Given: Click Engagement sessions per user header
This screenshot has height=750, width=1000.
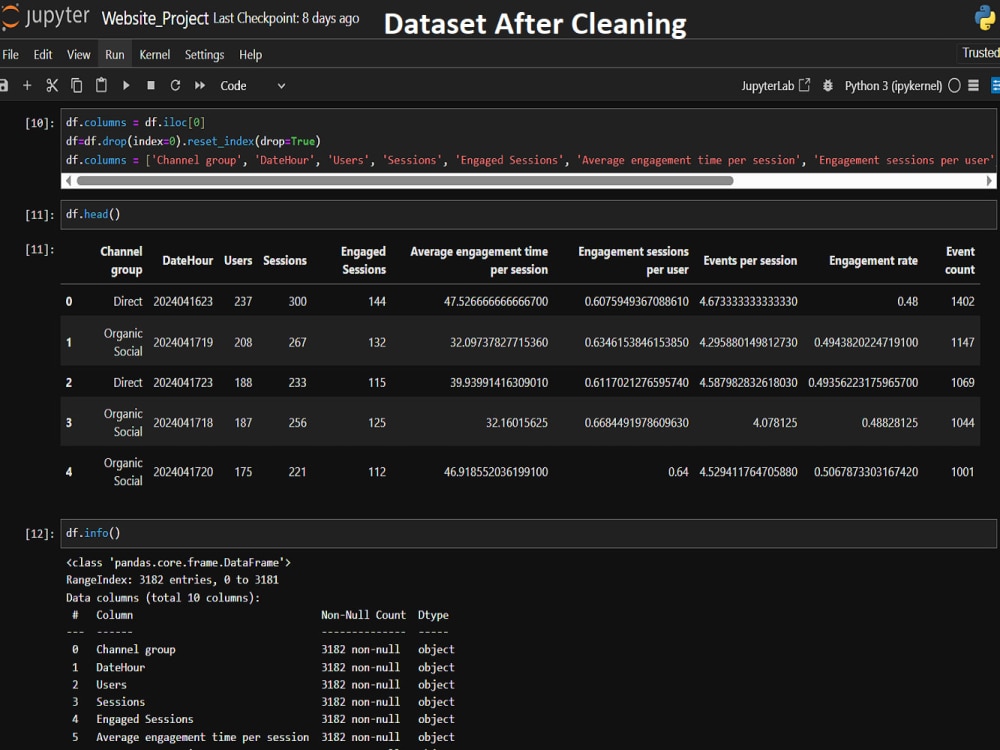Looking at the screenshot, I should pyautogui.click(x=633, y=260).
